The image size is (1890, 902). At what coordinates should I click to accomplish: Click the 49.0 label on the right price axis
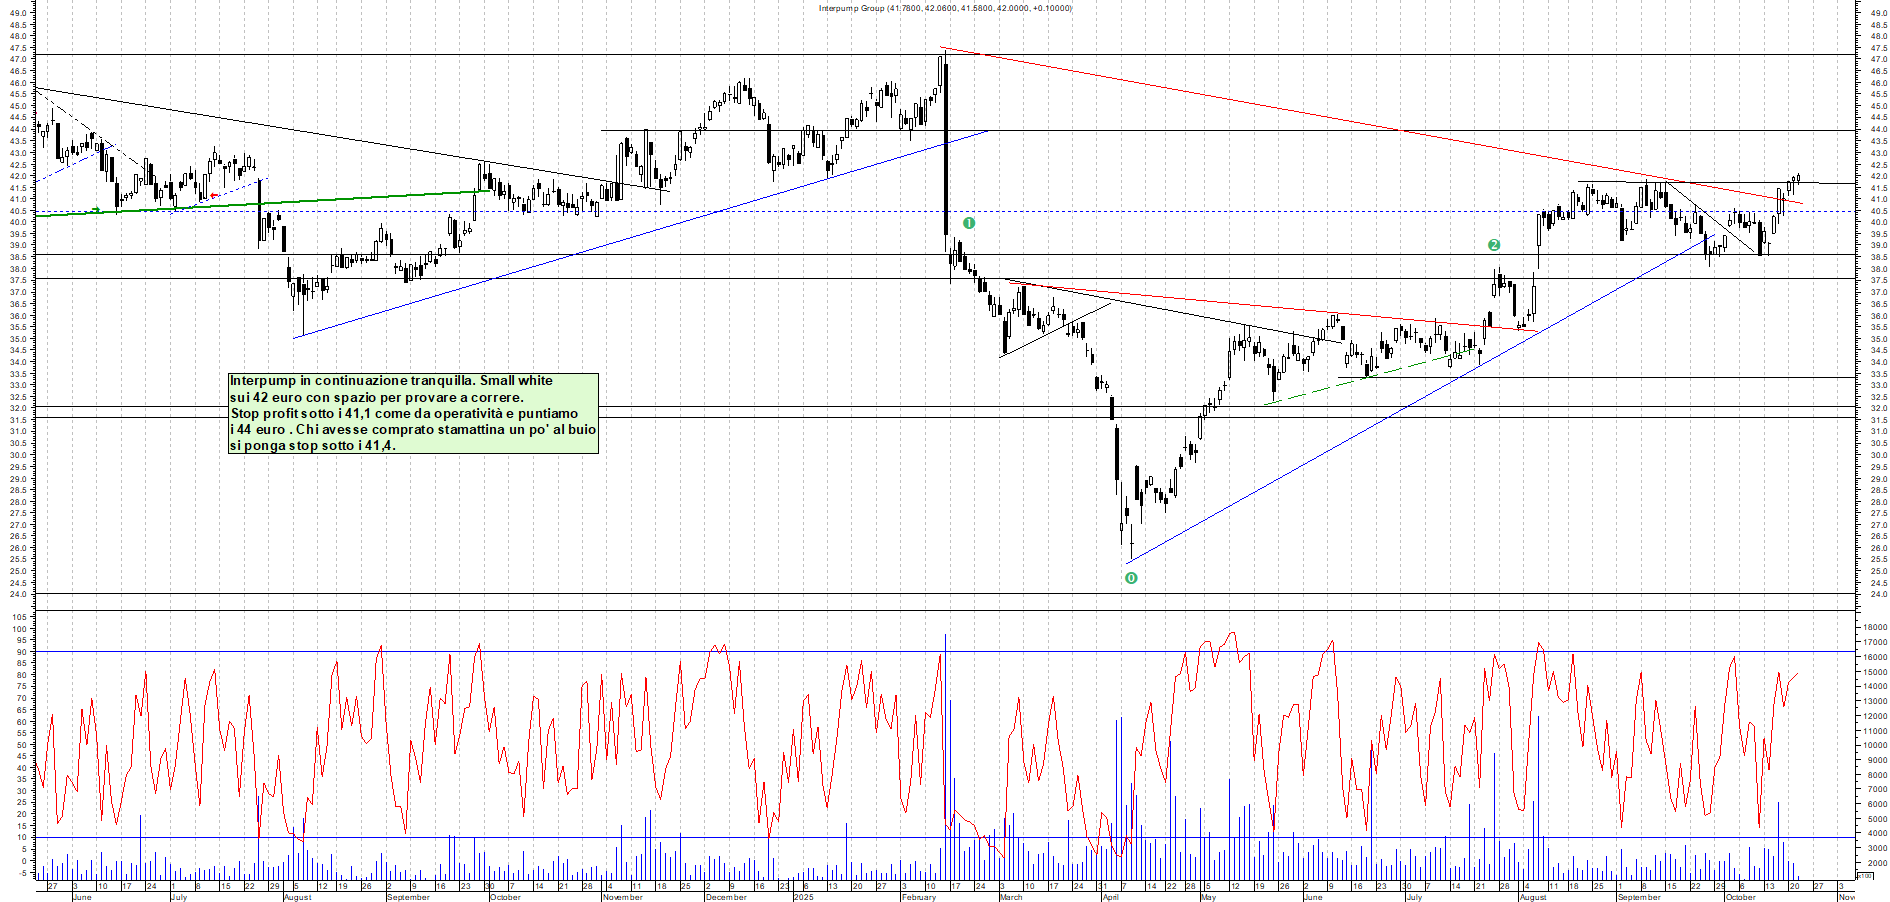[x=1878, y=13]
